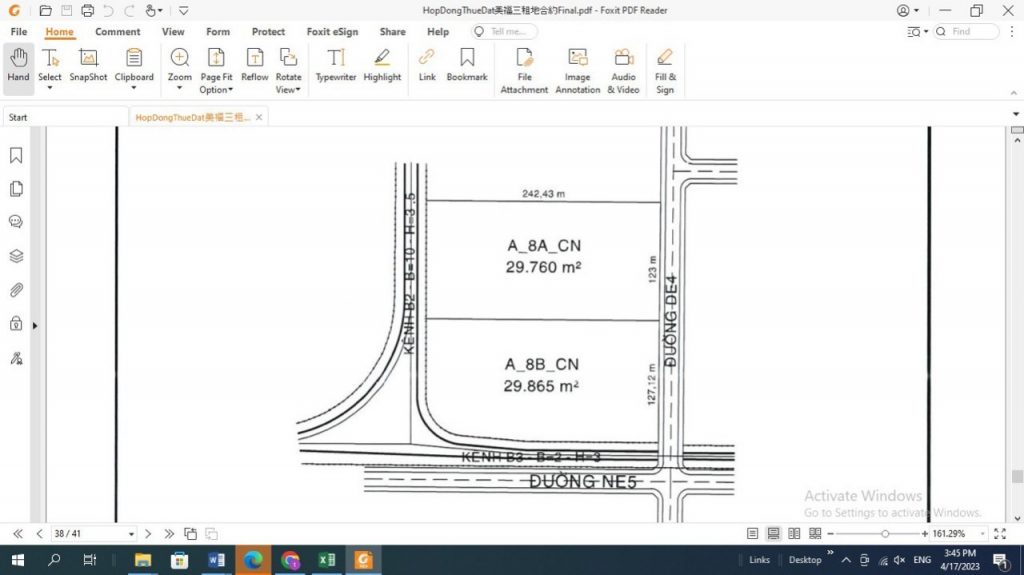Add a Bookmark from ribbon
The height and width of the screenshot is (575, 1024).
(467, 65)
